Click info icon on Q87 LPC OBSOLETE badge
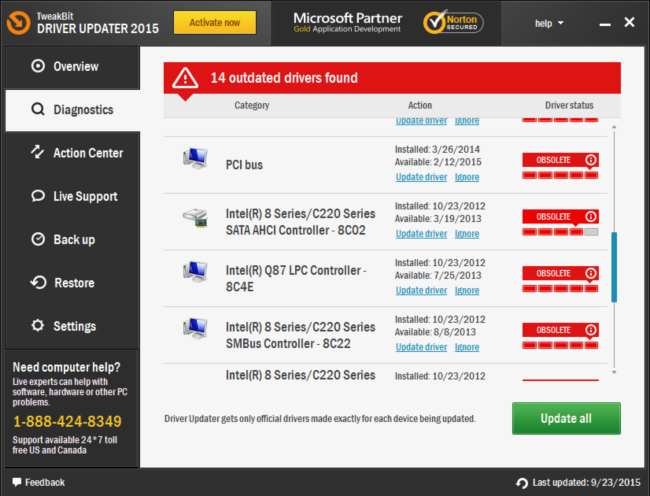 click(591, 273)
